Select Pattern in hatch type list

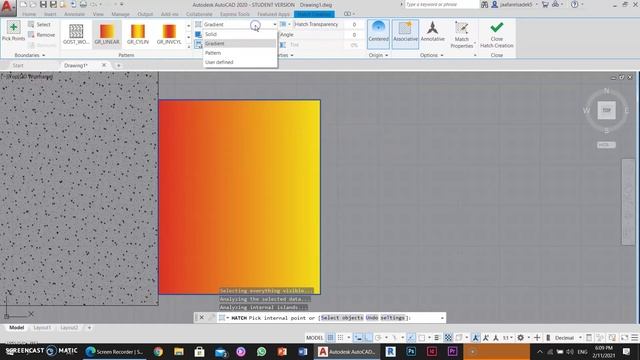pos(240,53)
